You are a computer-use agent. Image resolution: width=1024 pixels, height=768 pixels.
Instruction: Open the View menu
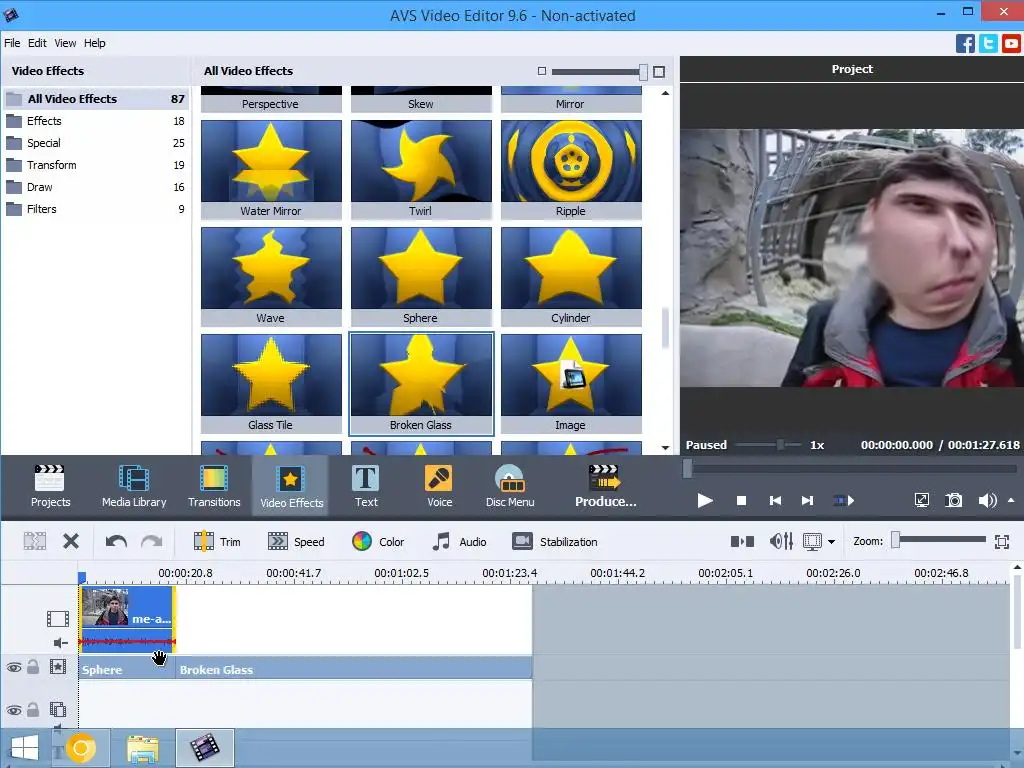[x=65, y=43]
